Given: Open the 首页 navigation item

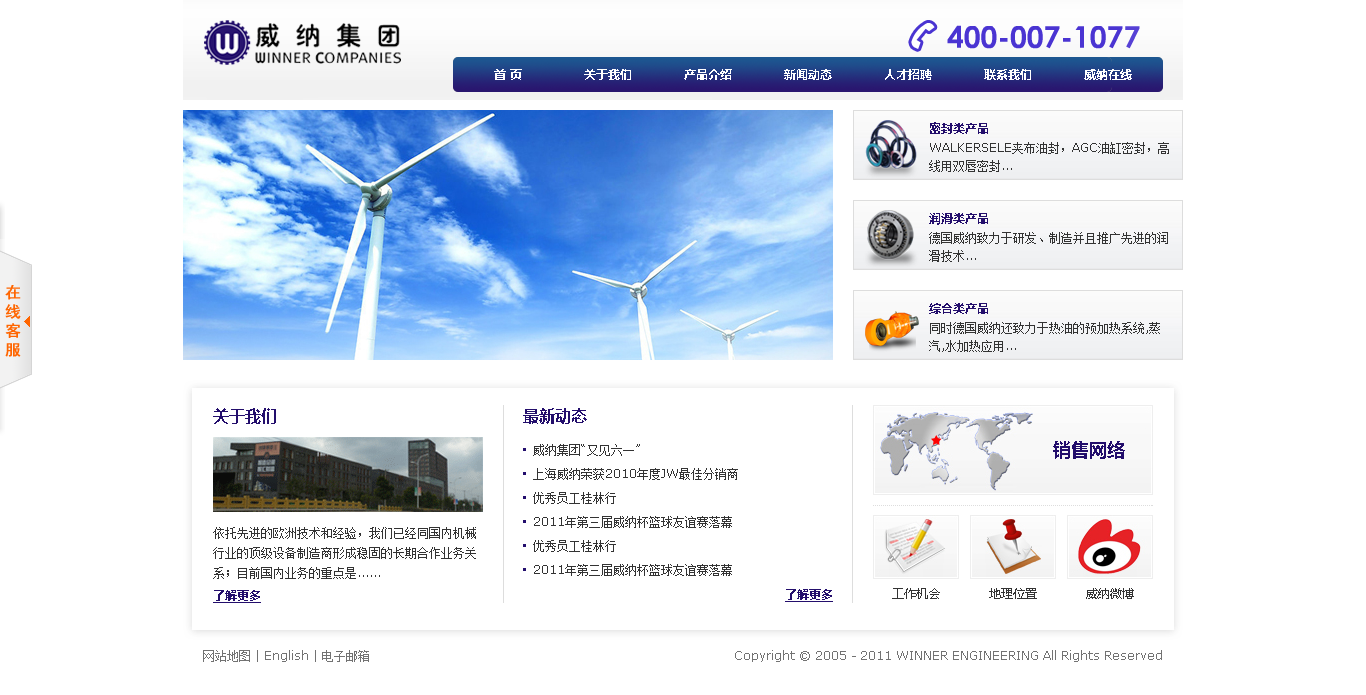Looking at the screenshot, I should pyautogui.click(x=507, y=75).
